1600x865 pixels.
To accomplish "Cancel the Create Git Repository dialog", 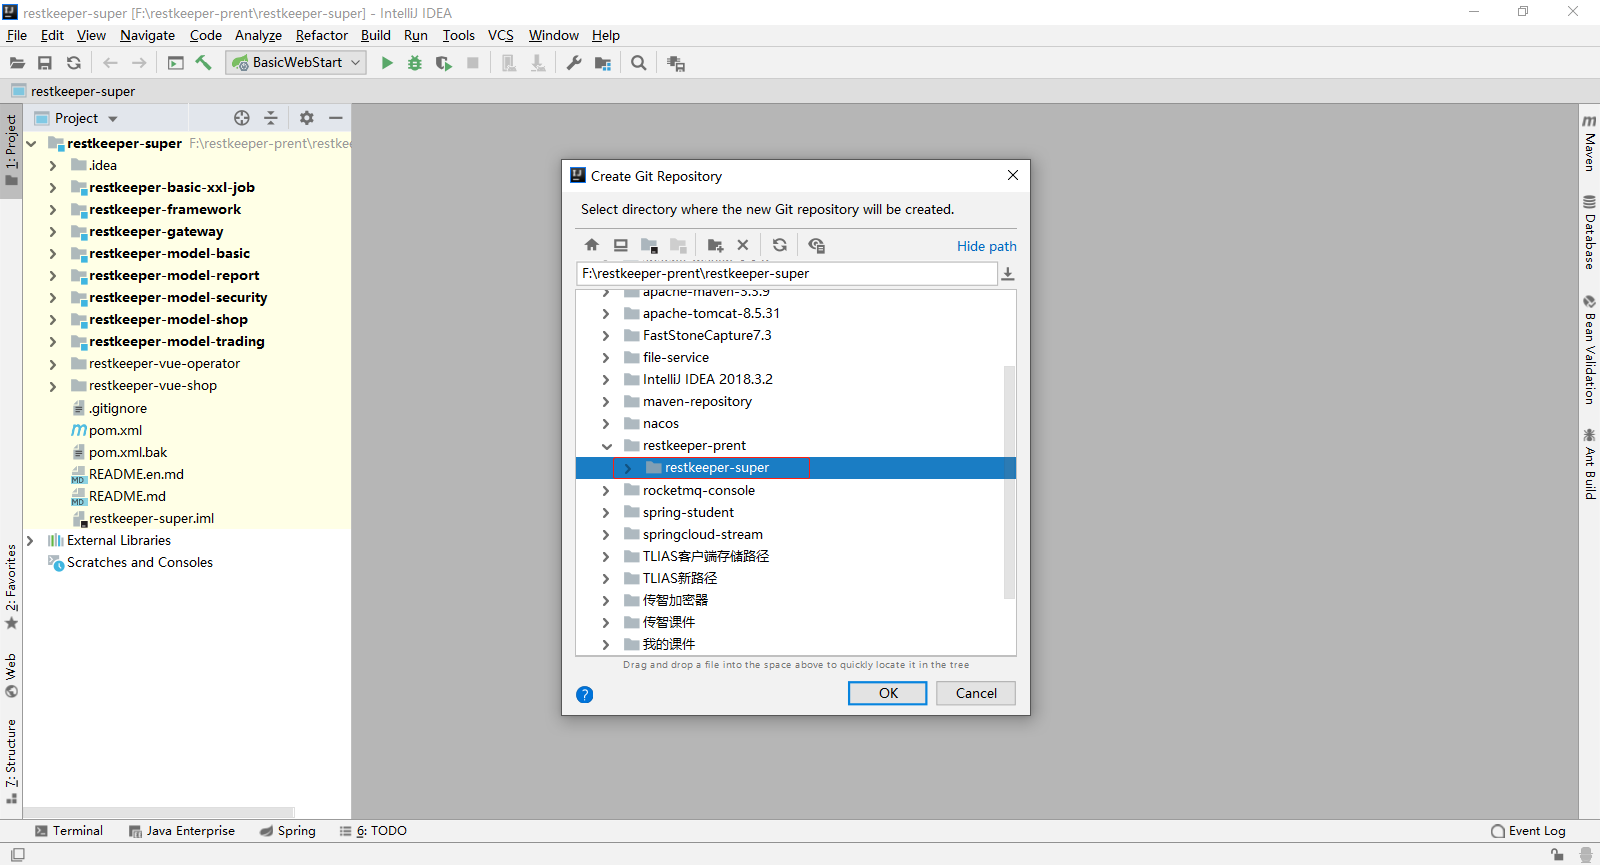I will coord(976,693).
